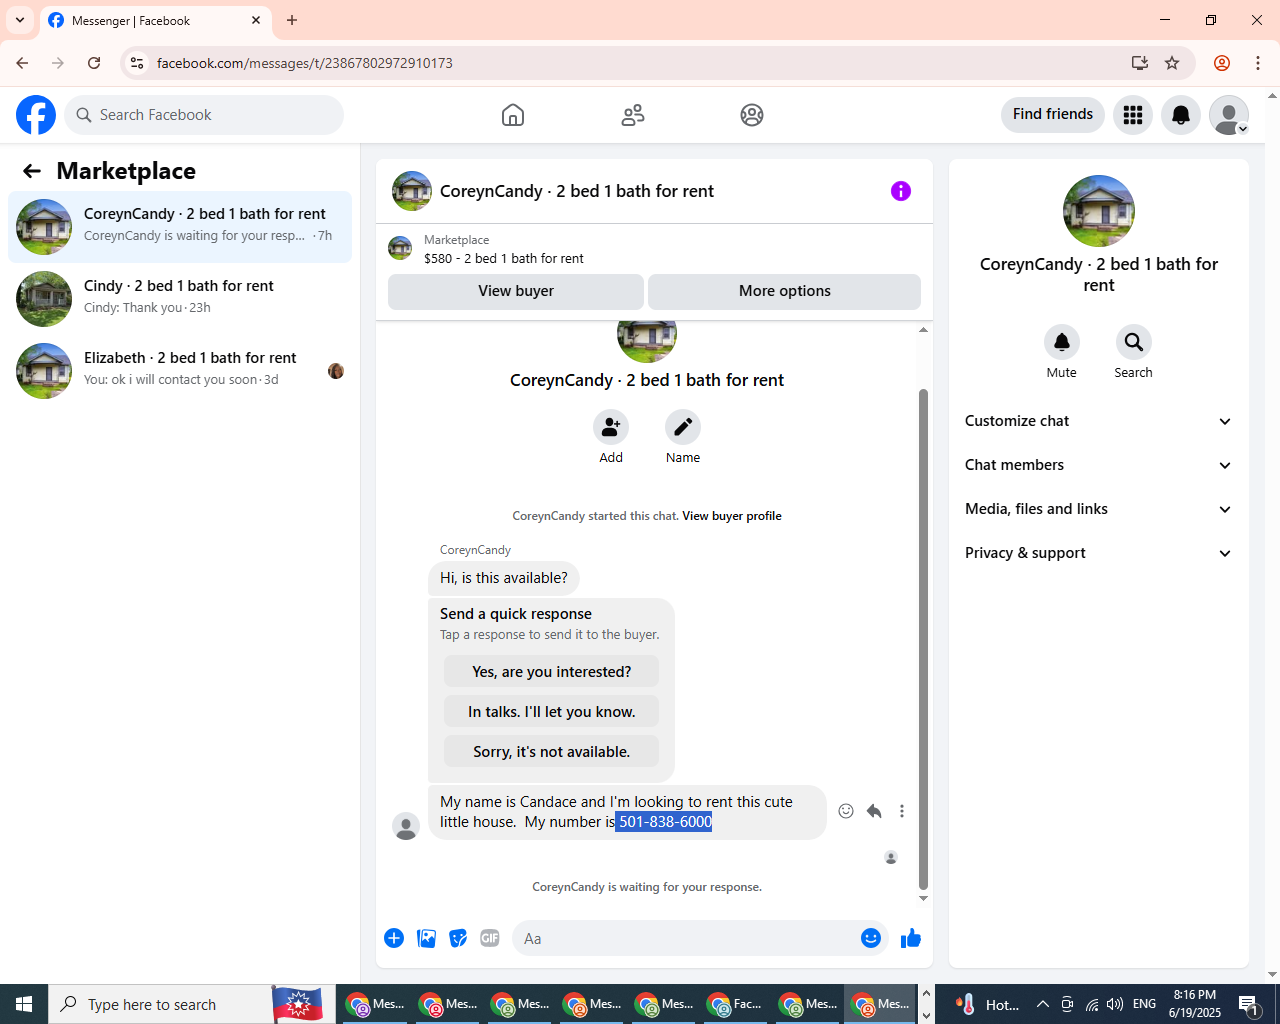Attach a photo or file

[x=426, y=938]
